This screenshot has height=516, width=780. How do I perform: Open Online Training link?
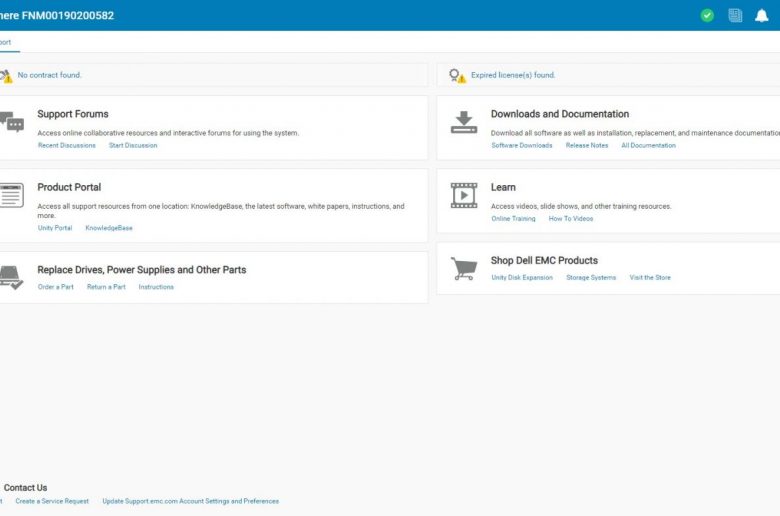click(513, 218)
